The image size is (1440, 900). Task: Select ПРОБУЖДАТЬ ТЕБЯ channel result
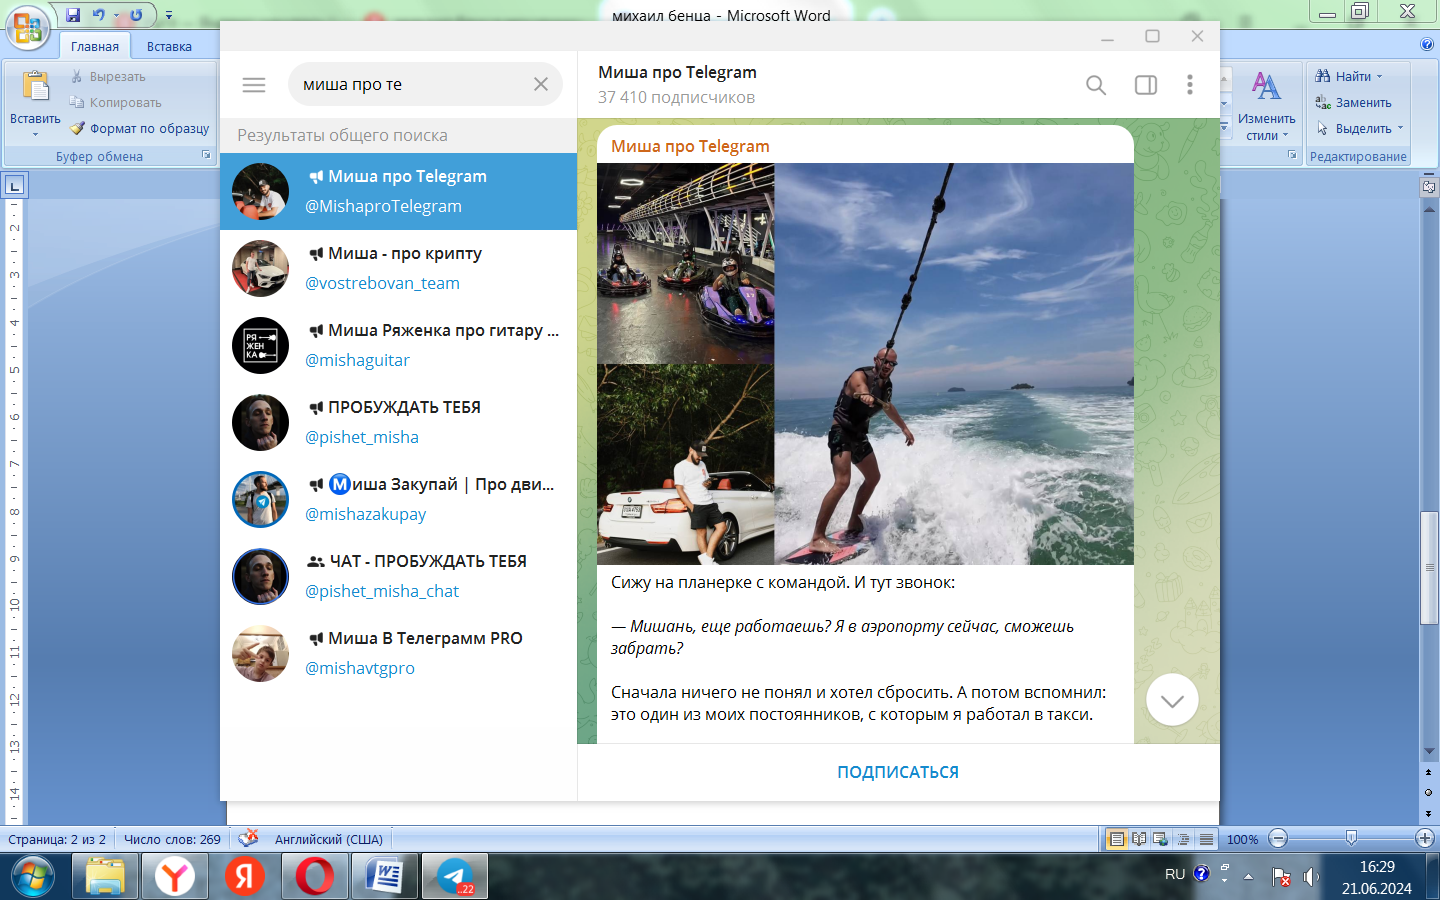[398, 422]
